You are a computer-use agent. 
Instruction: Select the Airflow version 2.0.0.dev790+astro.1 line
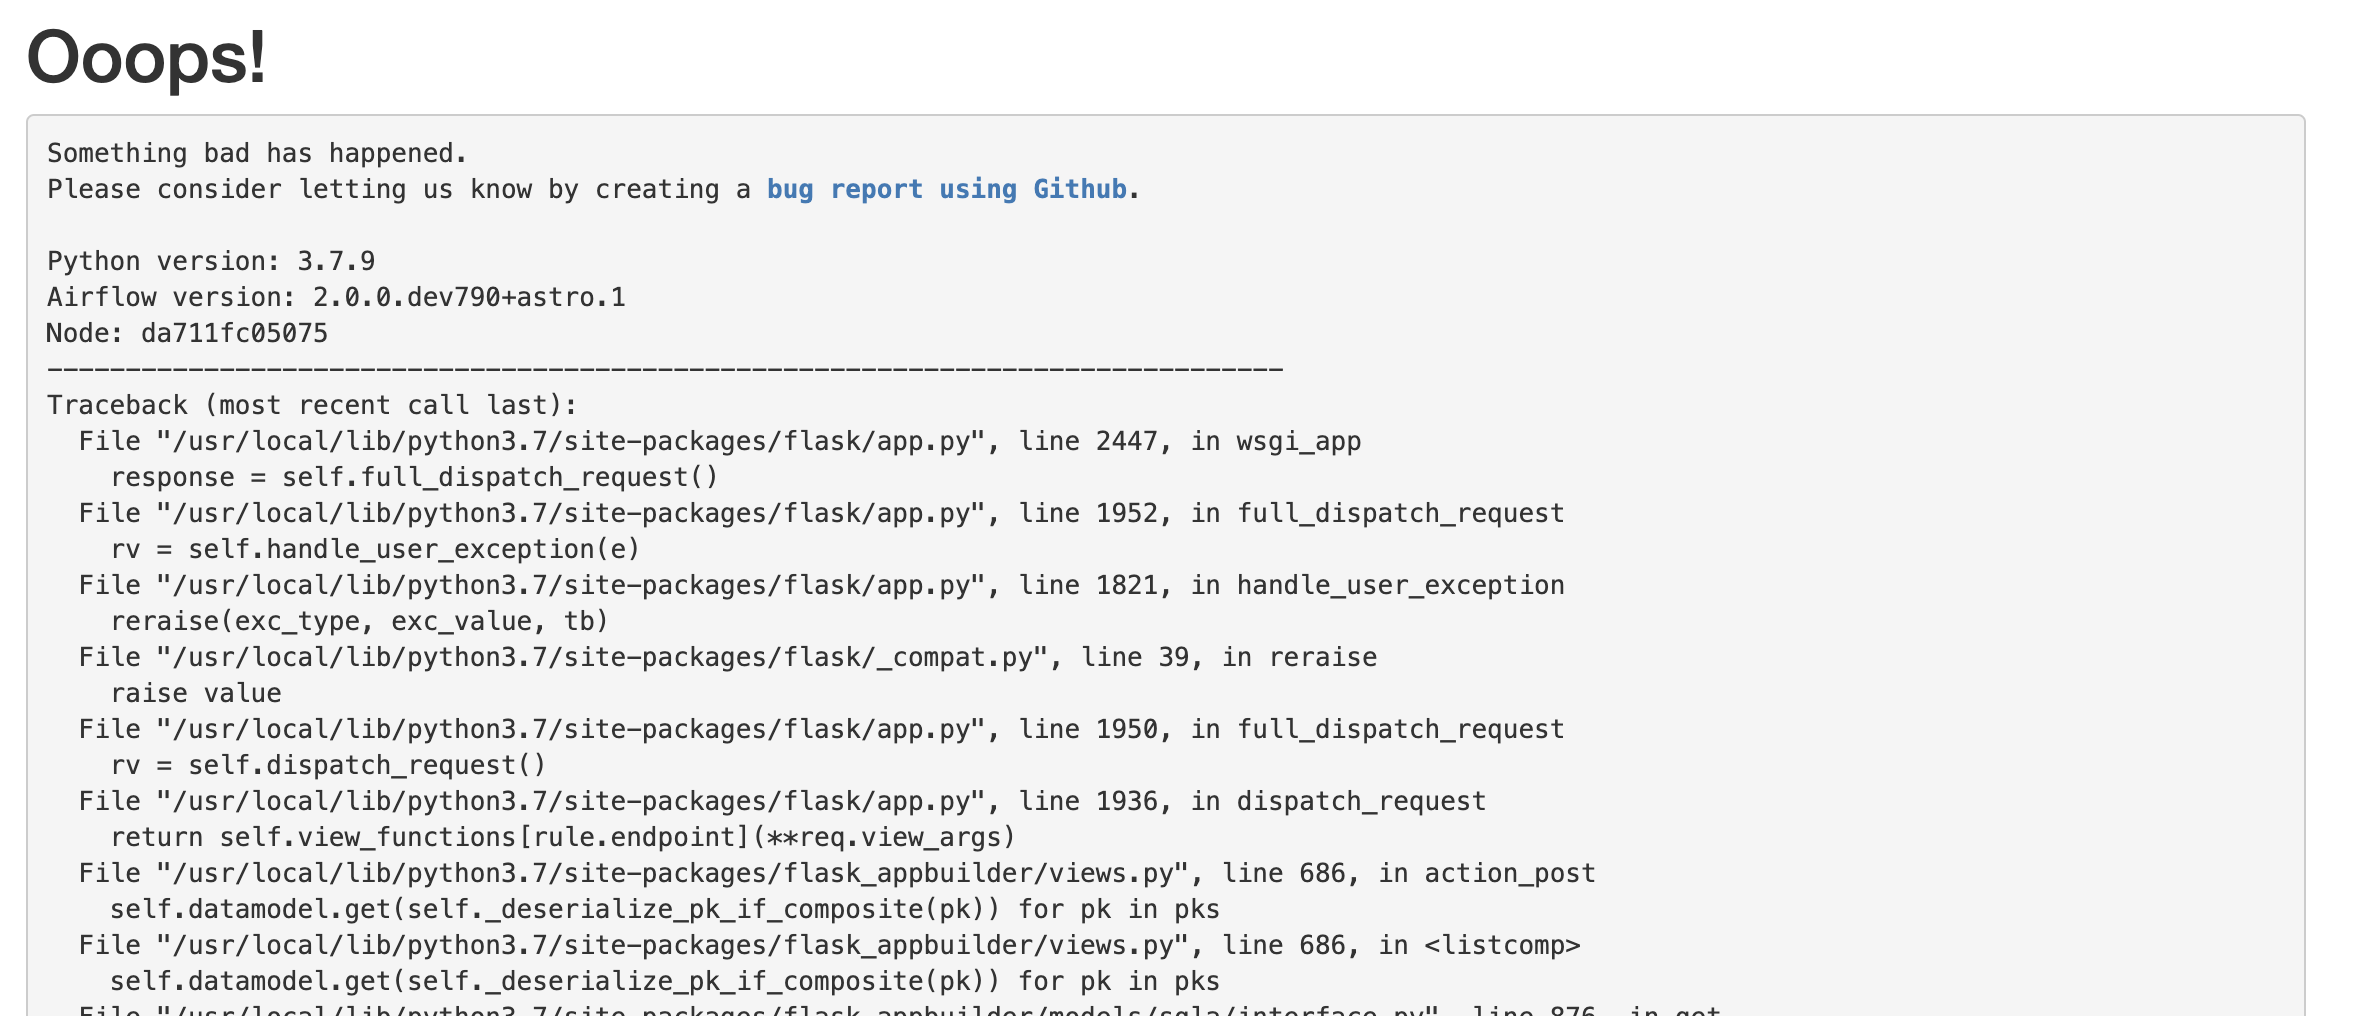coord(336,297)
